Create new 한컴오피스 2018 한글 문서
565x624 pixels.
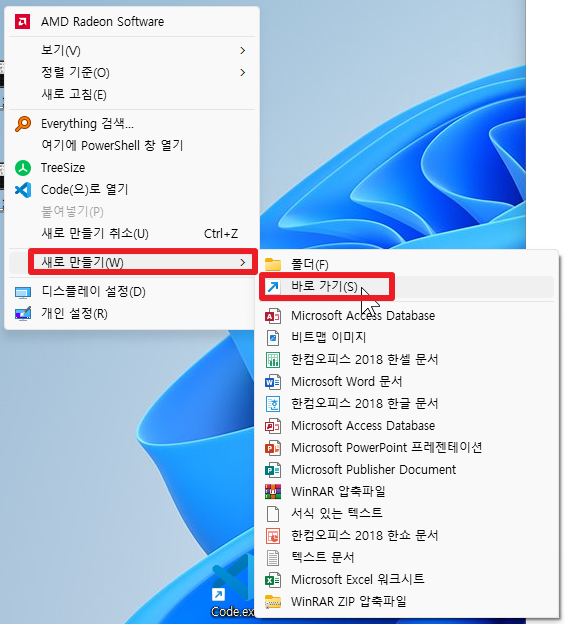point(406,404)
